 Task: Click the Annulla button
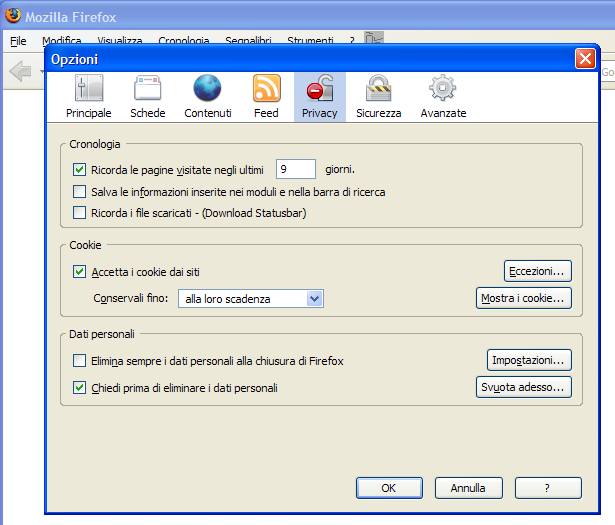click(x=468, y=488)
